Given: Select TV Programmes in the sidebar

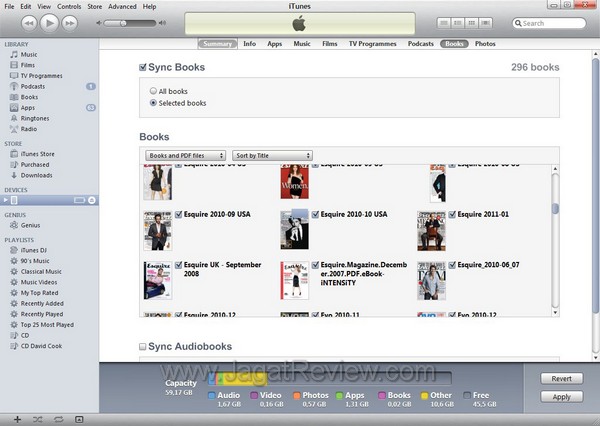Looking at the screenshot, I should coord(41,76).
